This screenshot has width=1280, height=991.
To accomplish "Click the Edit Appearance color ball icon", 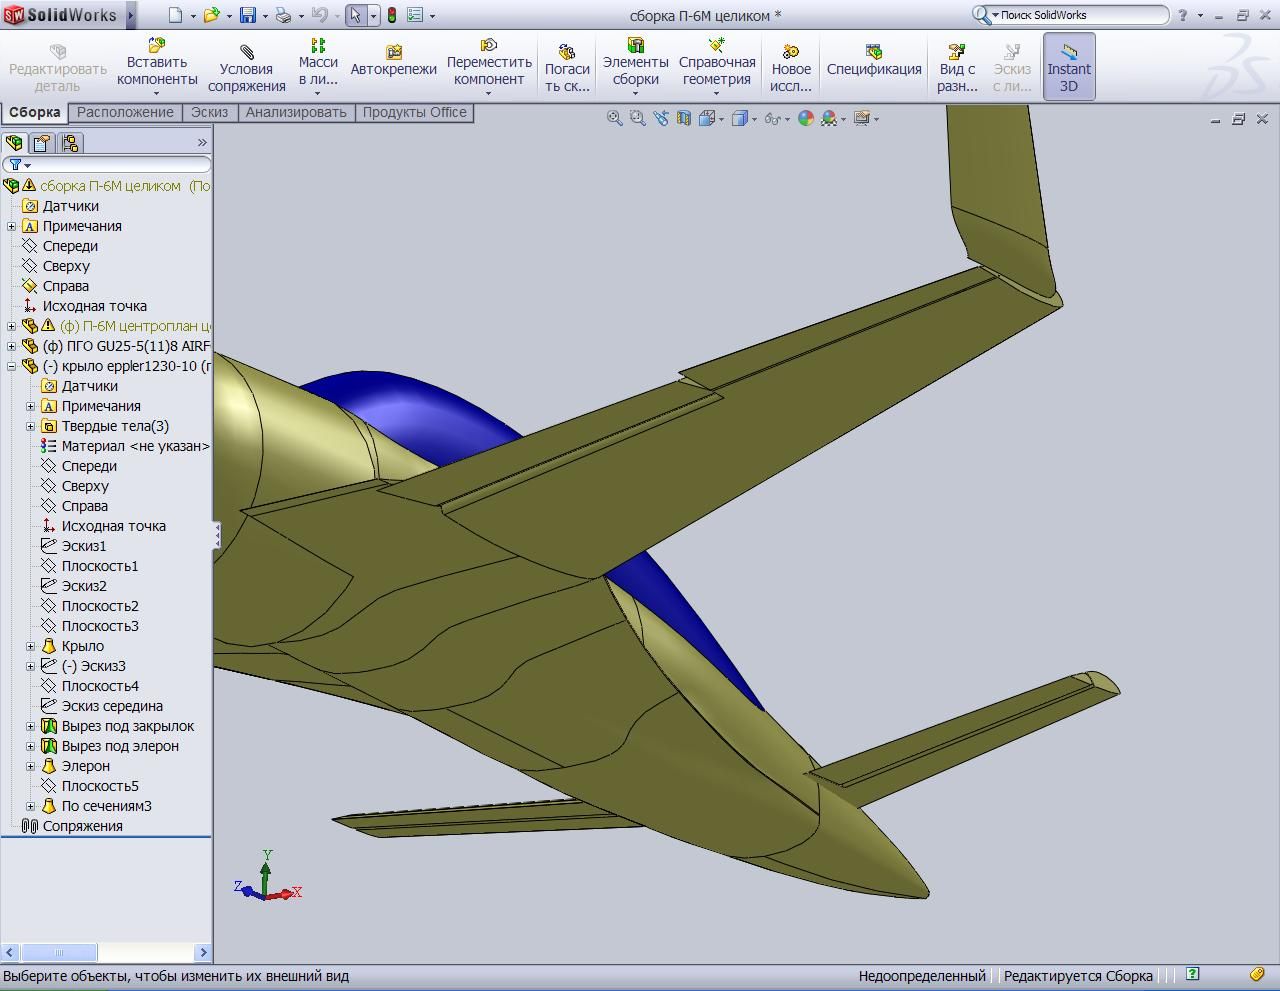I will 805,118.
